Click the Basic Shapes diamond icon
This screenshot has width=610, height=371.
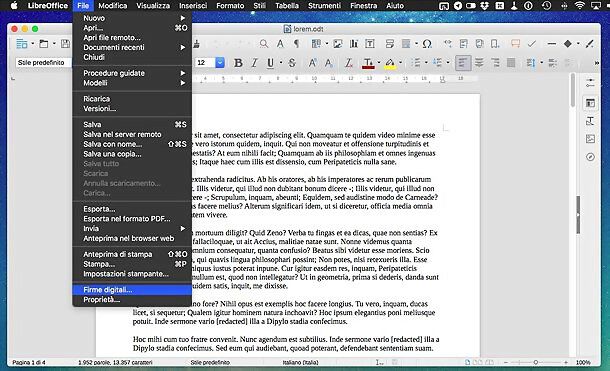coord(568,44)
